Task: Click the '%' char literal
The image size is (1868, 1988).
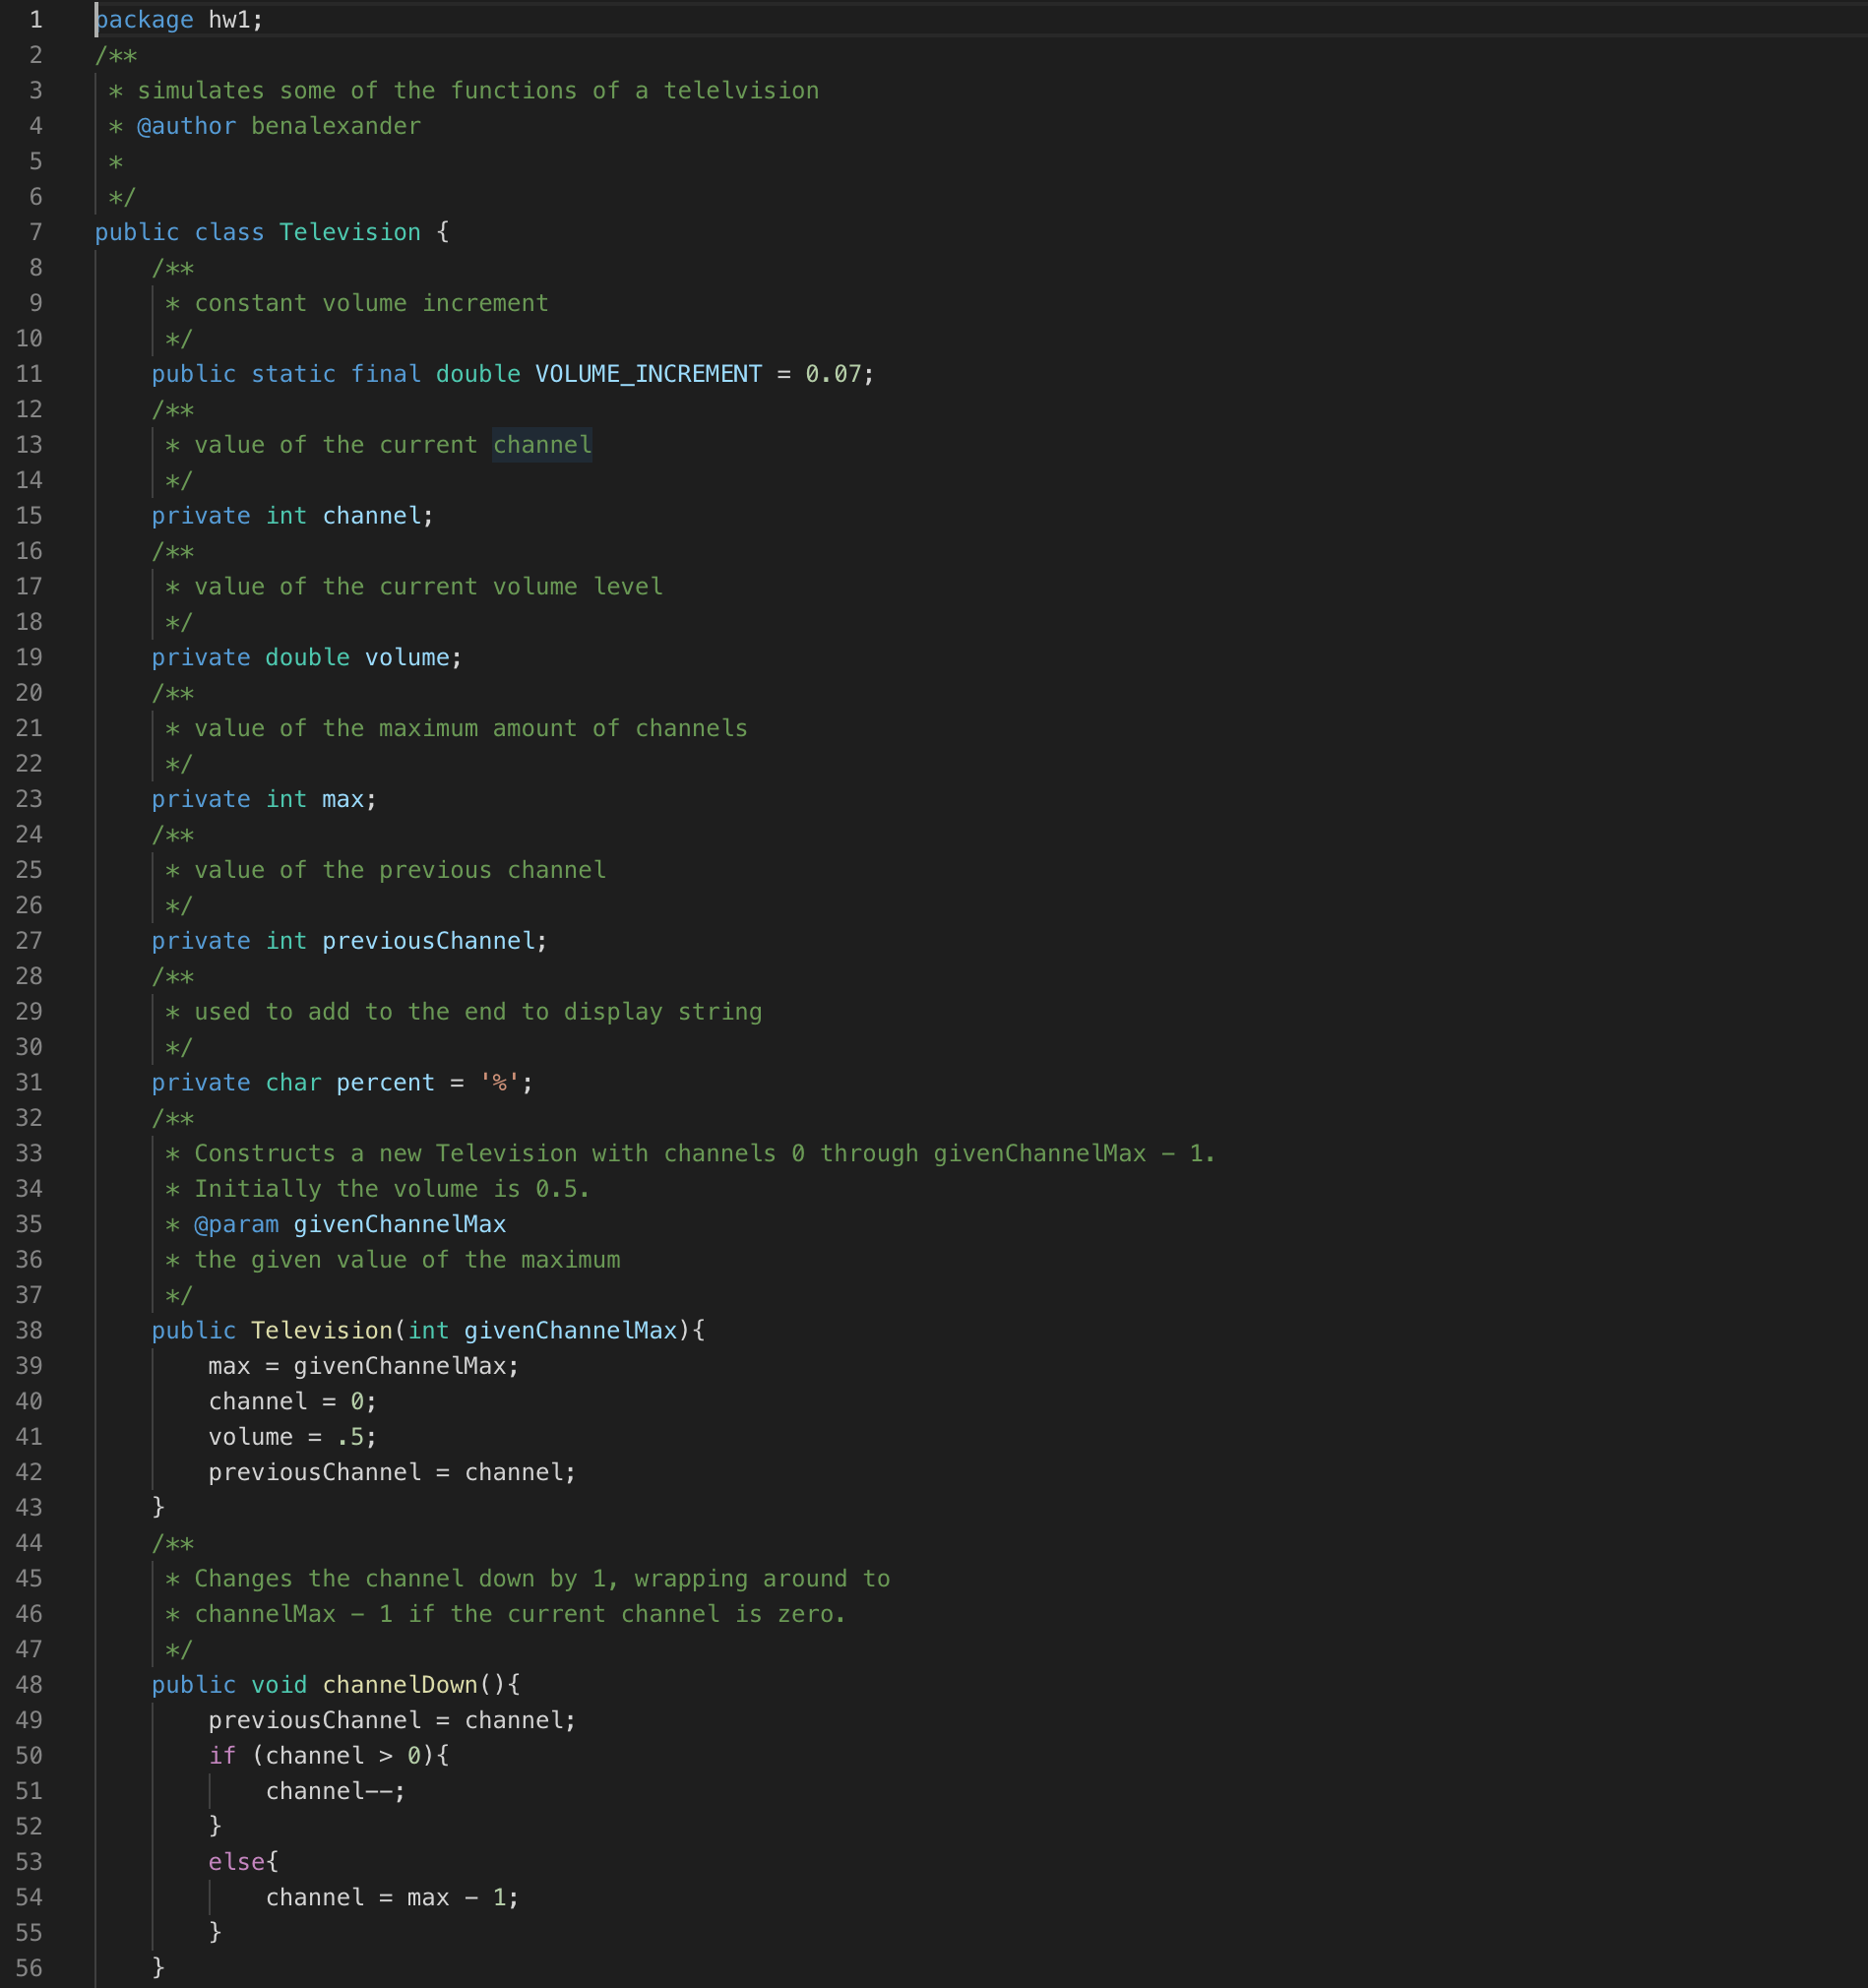Action: 499,1083
